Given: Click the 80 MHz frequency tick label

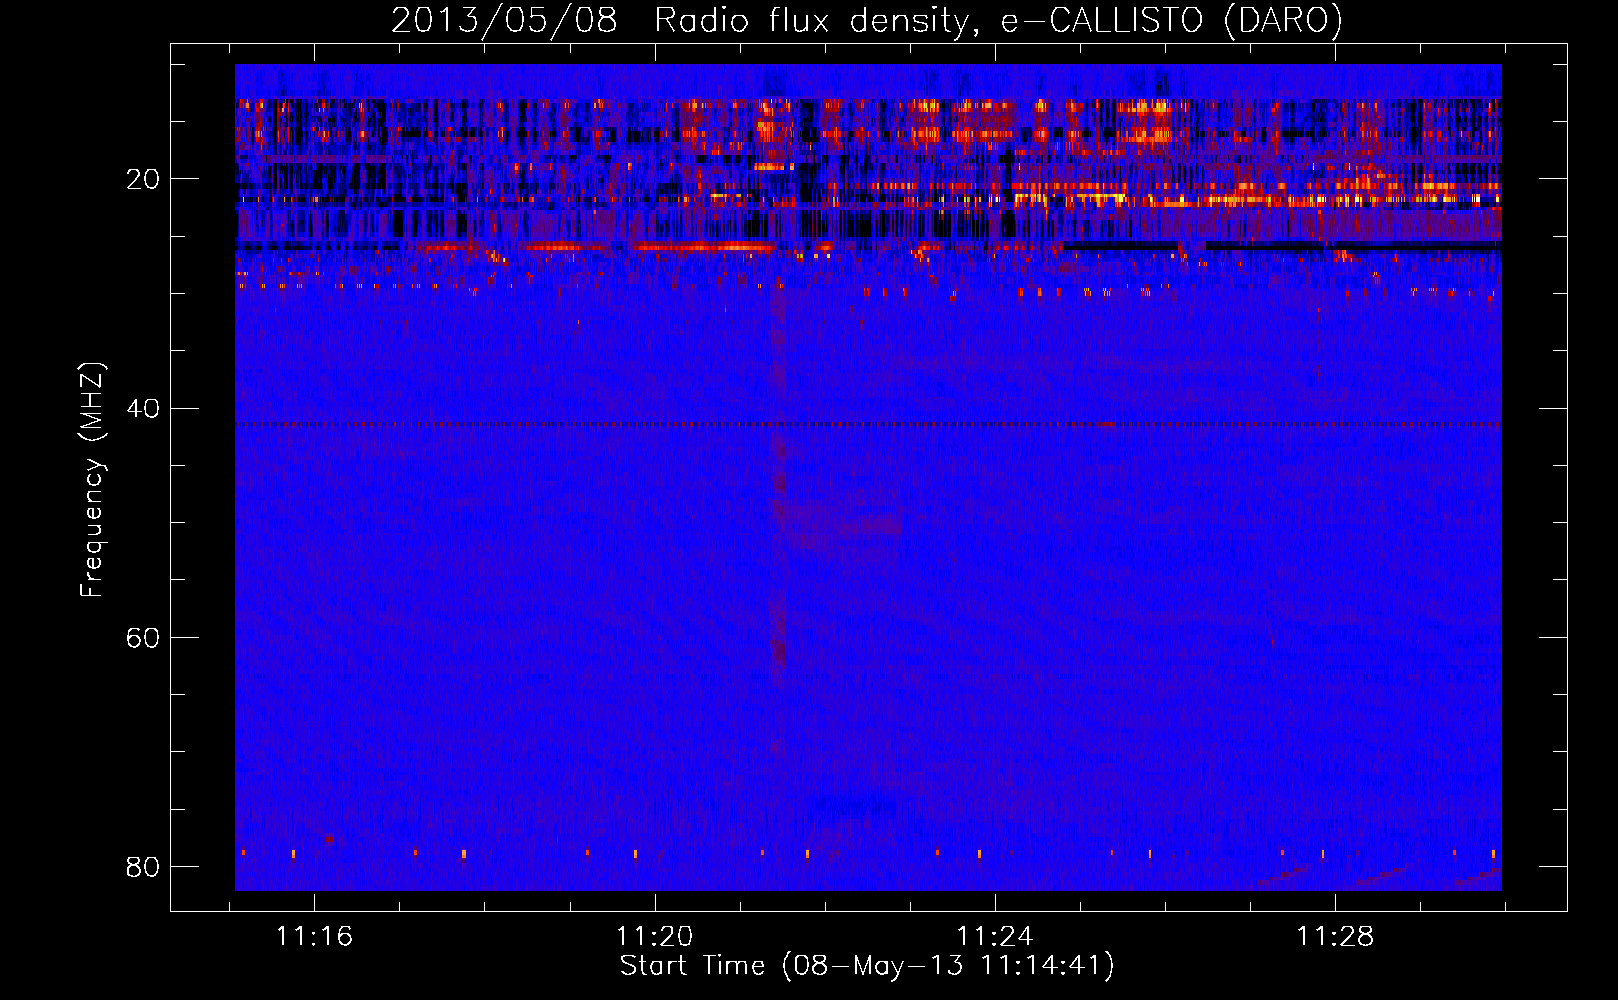Looking at the screenshot, I should tap(143, 866).
